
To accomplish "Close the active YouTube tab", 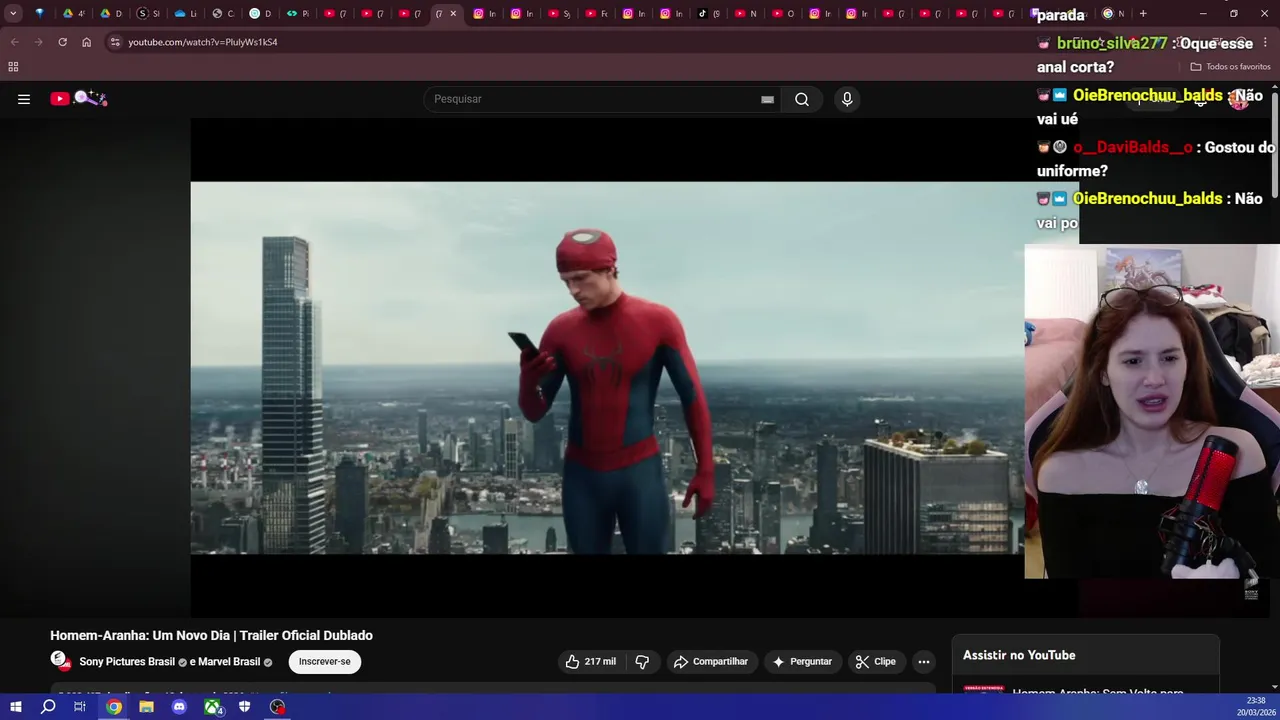I will click(x=453, y=14).
